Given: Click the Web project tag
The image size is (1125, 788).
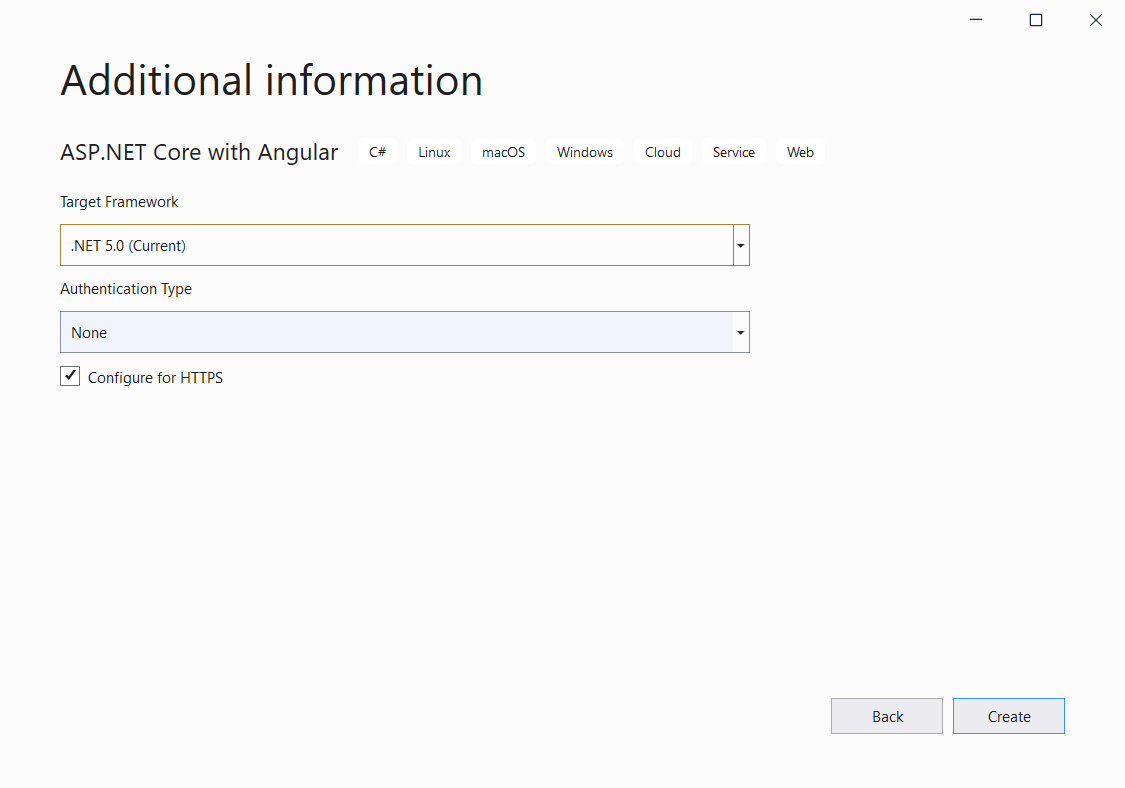Looking at the screenshot, I should click(800, 152).
